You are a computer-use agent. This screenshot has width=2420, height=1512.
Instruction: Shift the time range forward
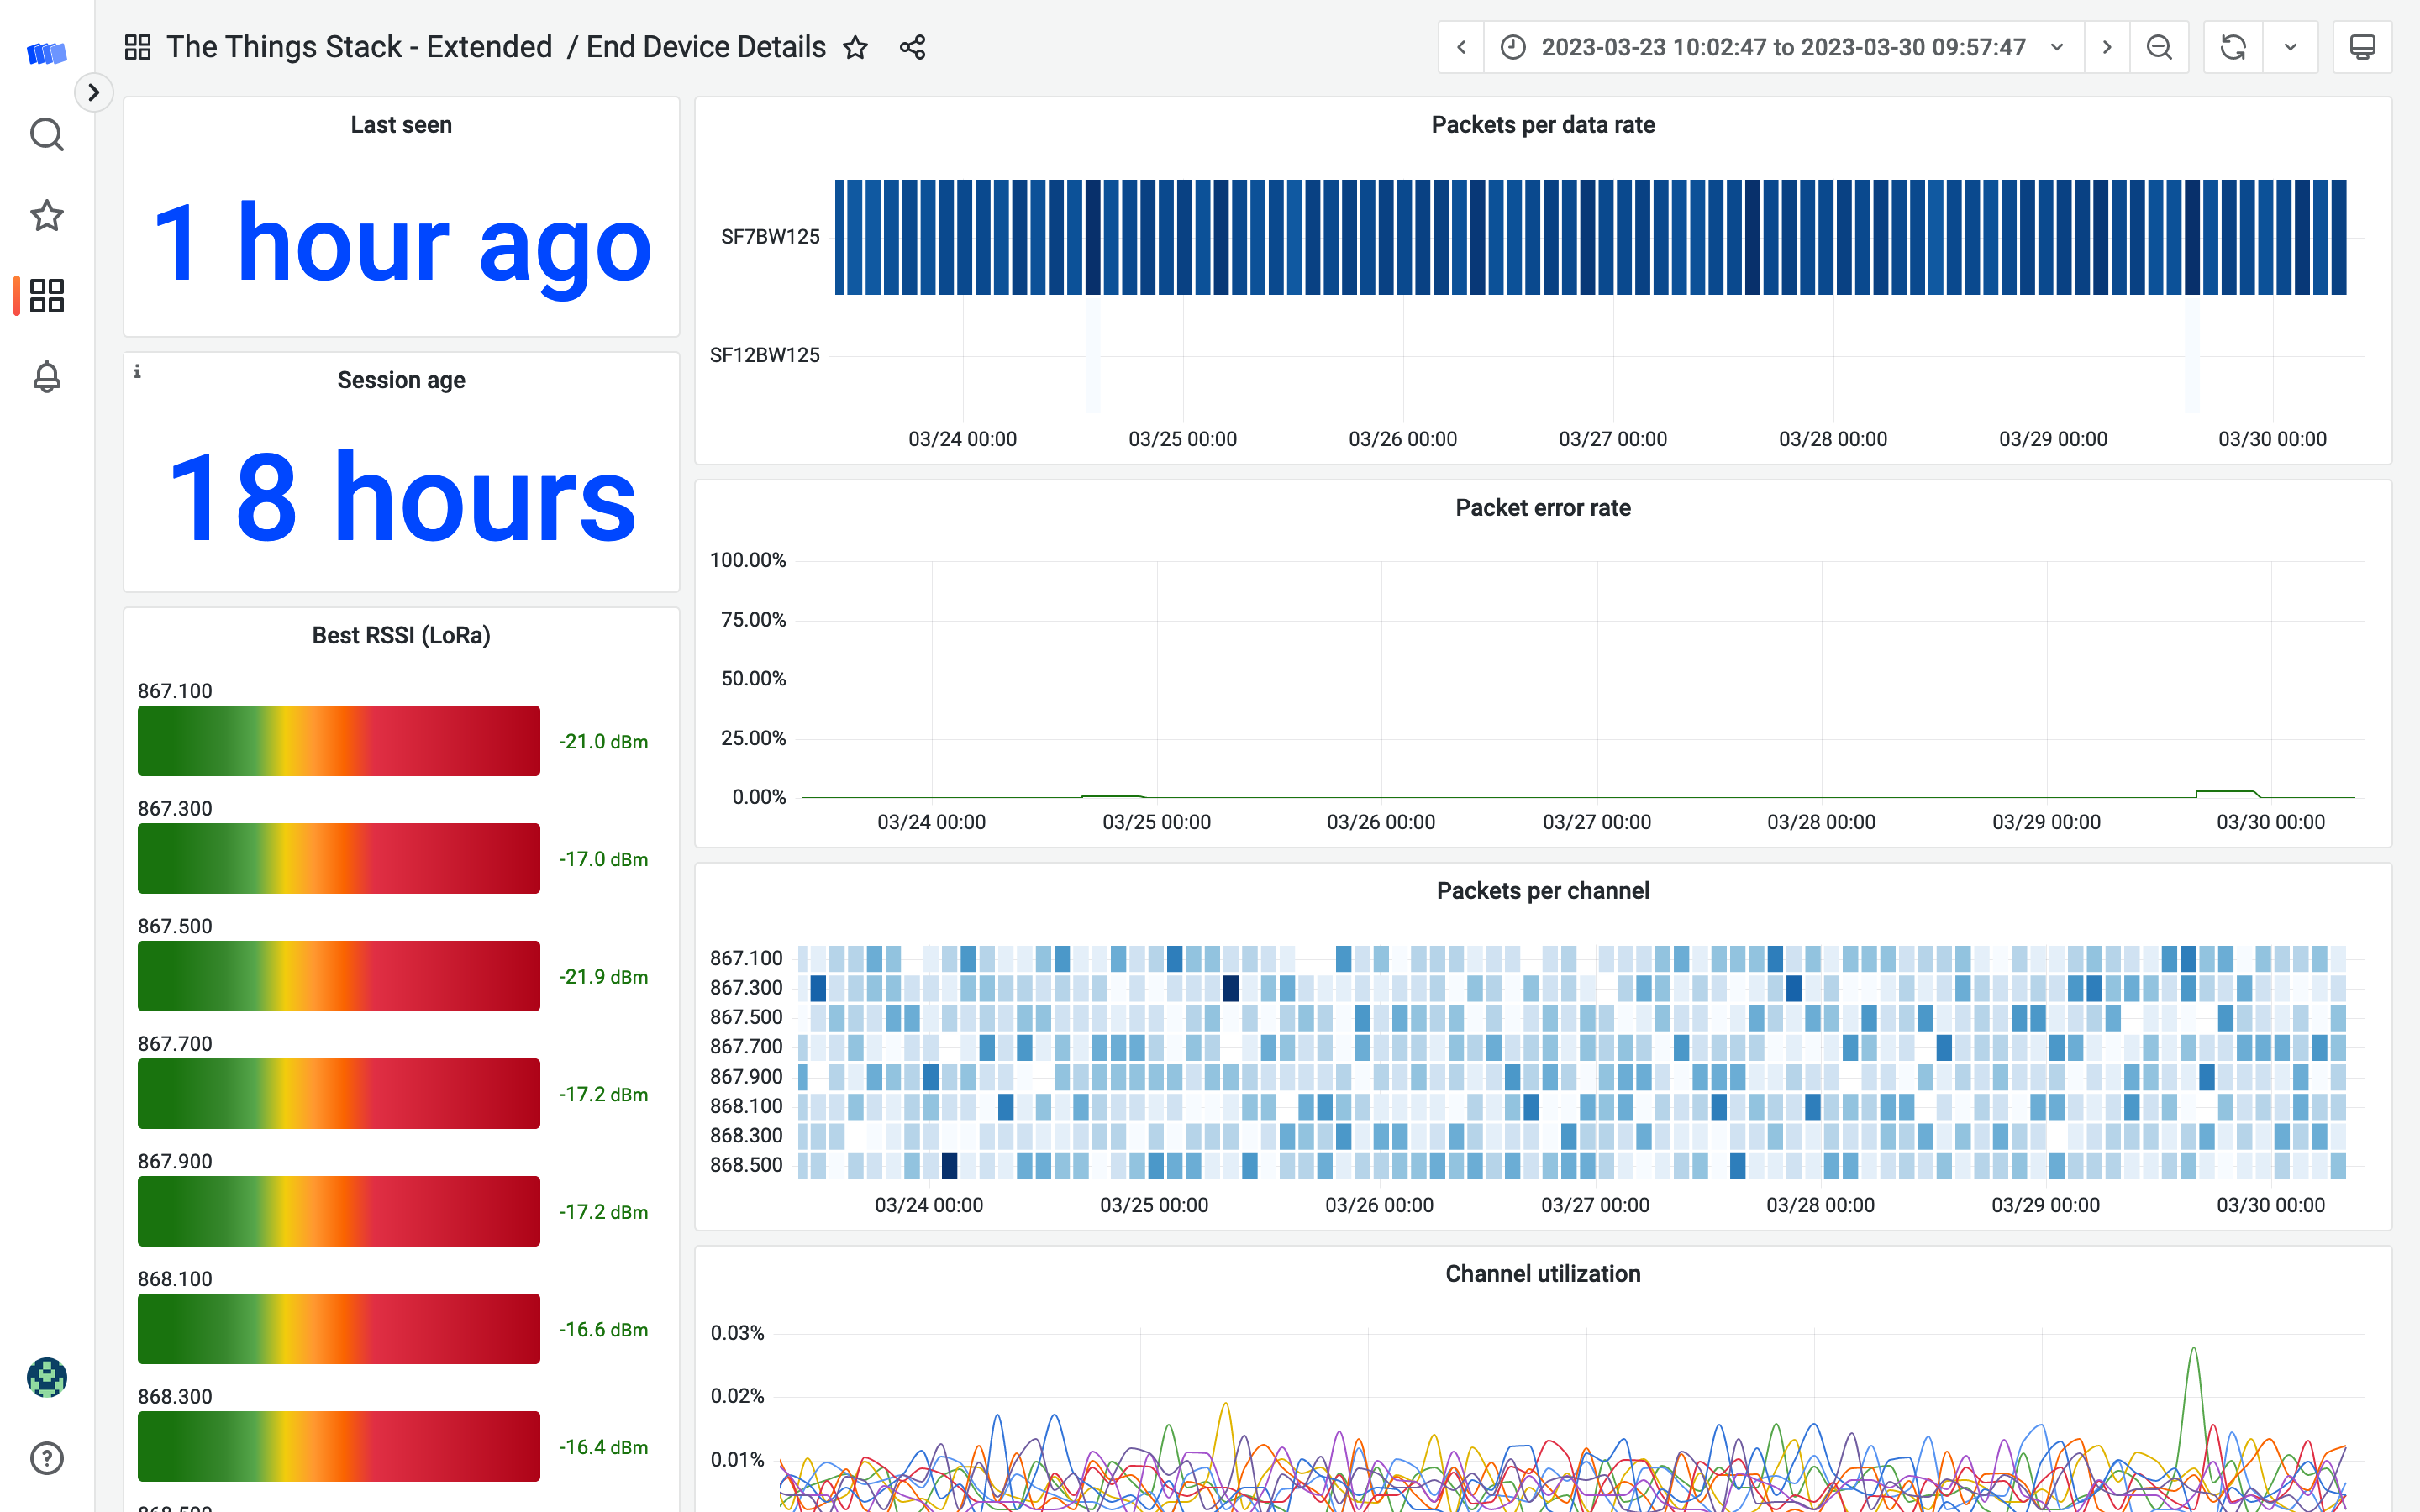point(2107,47)
